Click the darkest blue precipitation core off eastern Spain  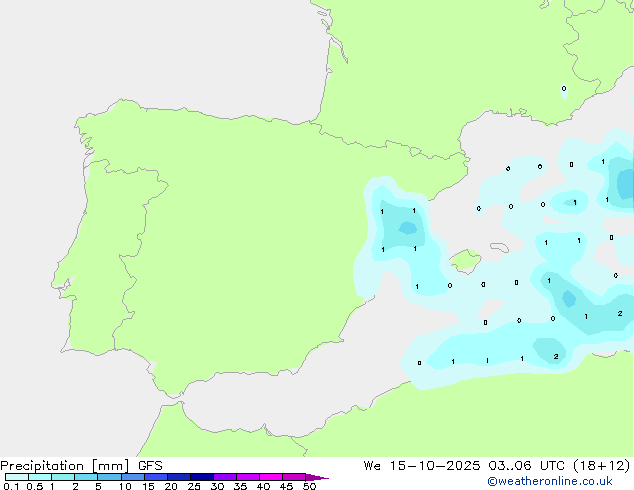coord(408,228)
